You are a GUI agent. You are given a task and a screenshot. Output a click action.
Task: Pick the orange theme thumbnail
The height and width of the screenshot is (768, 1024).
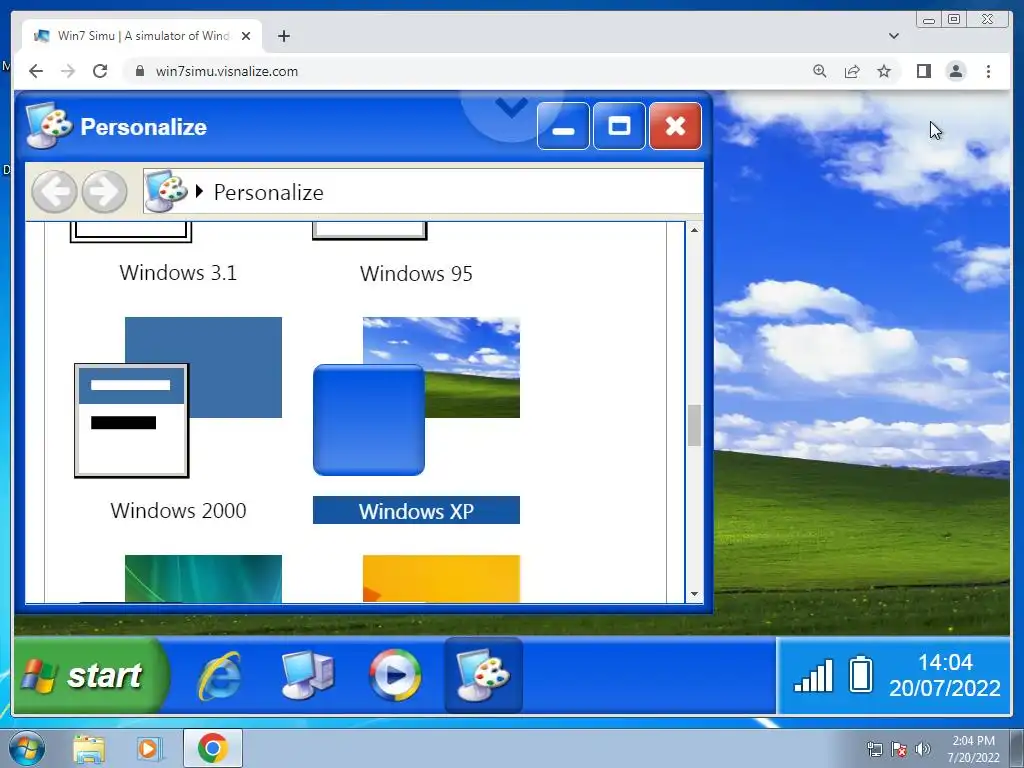pyautogui.click(x=441, y=579)
